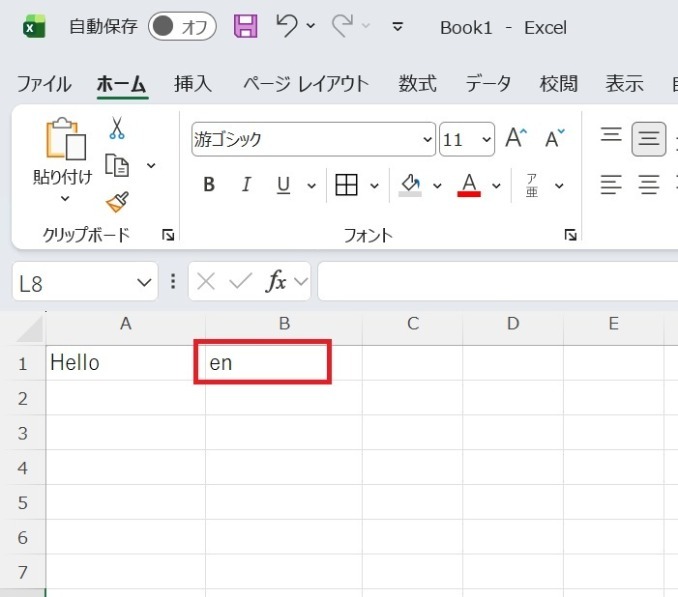Image resolution: width=678 pixels, height=597 pixels.
Task: Expand the 貼り付け paste options arrow
Action: tap(65, 198)
